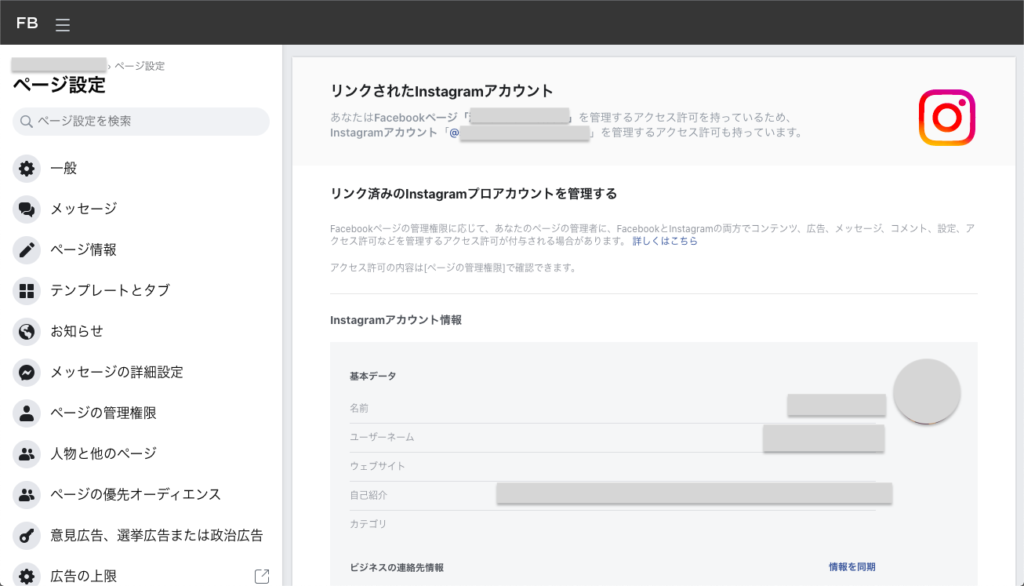Click the Instagram logo icon
The image size is (1024, 586).
pyautogui.click(x=947, y=118)
